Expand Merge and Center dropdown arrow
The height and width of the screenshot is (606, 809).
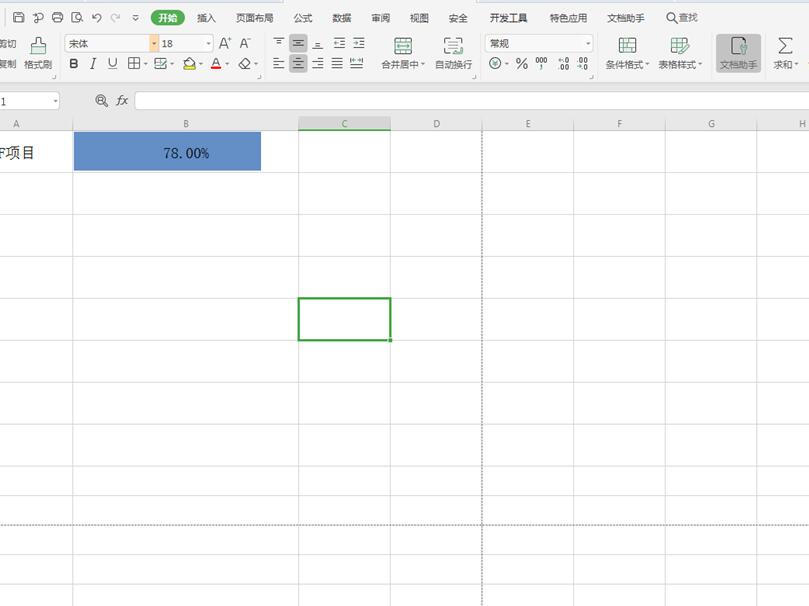[x=423, y=64]
